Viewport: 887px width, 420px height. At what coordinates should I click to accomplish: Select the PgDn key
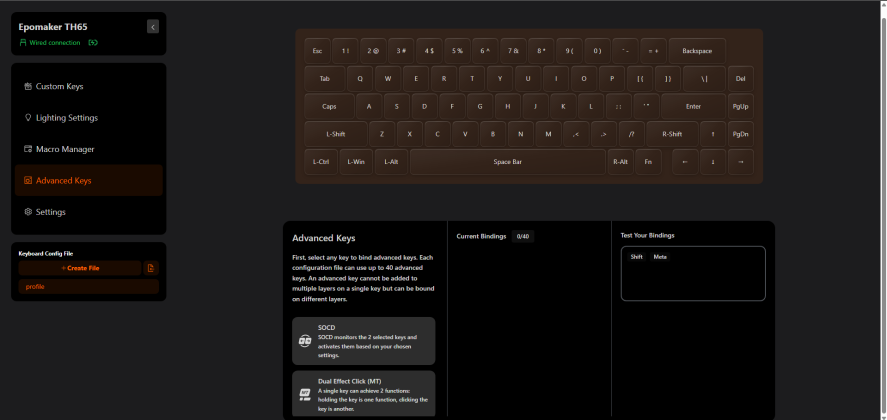[x=740, y=134]
